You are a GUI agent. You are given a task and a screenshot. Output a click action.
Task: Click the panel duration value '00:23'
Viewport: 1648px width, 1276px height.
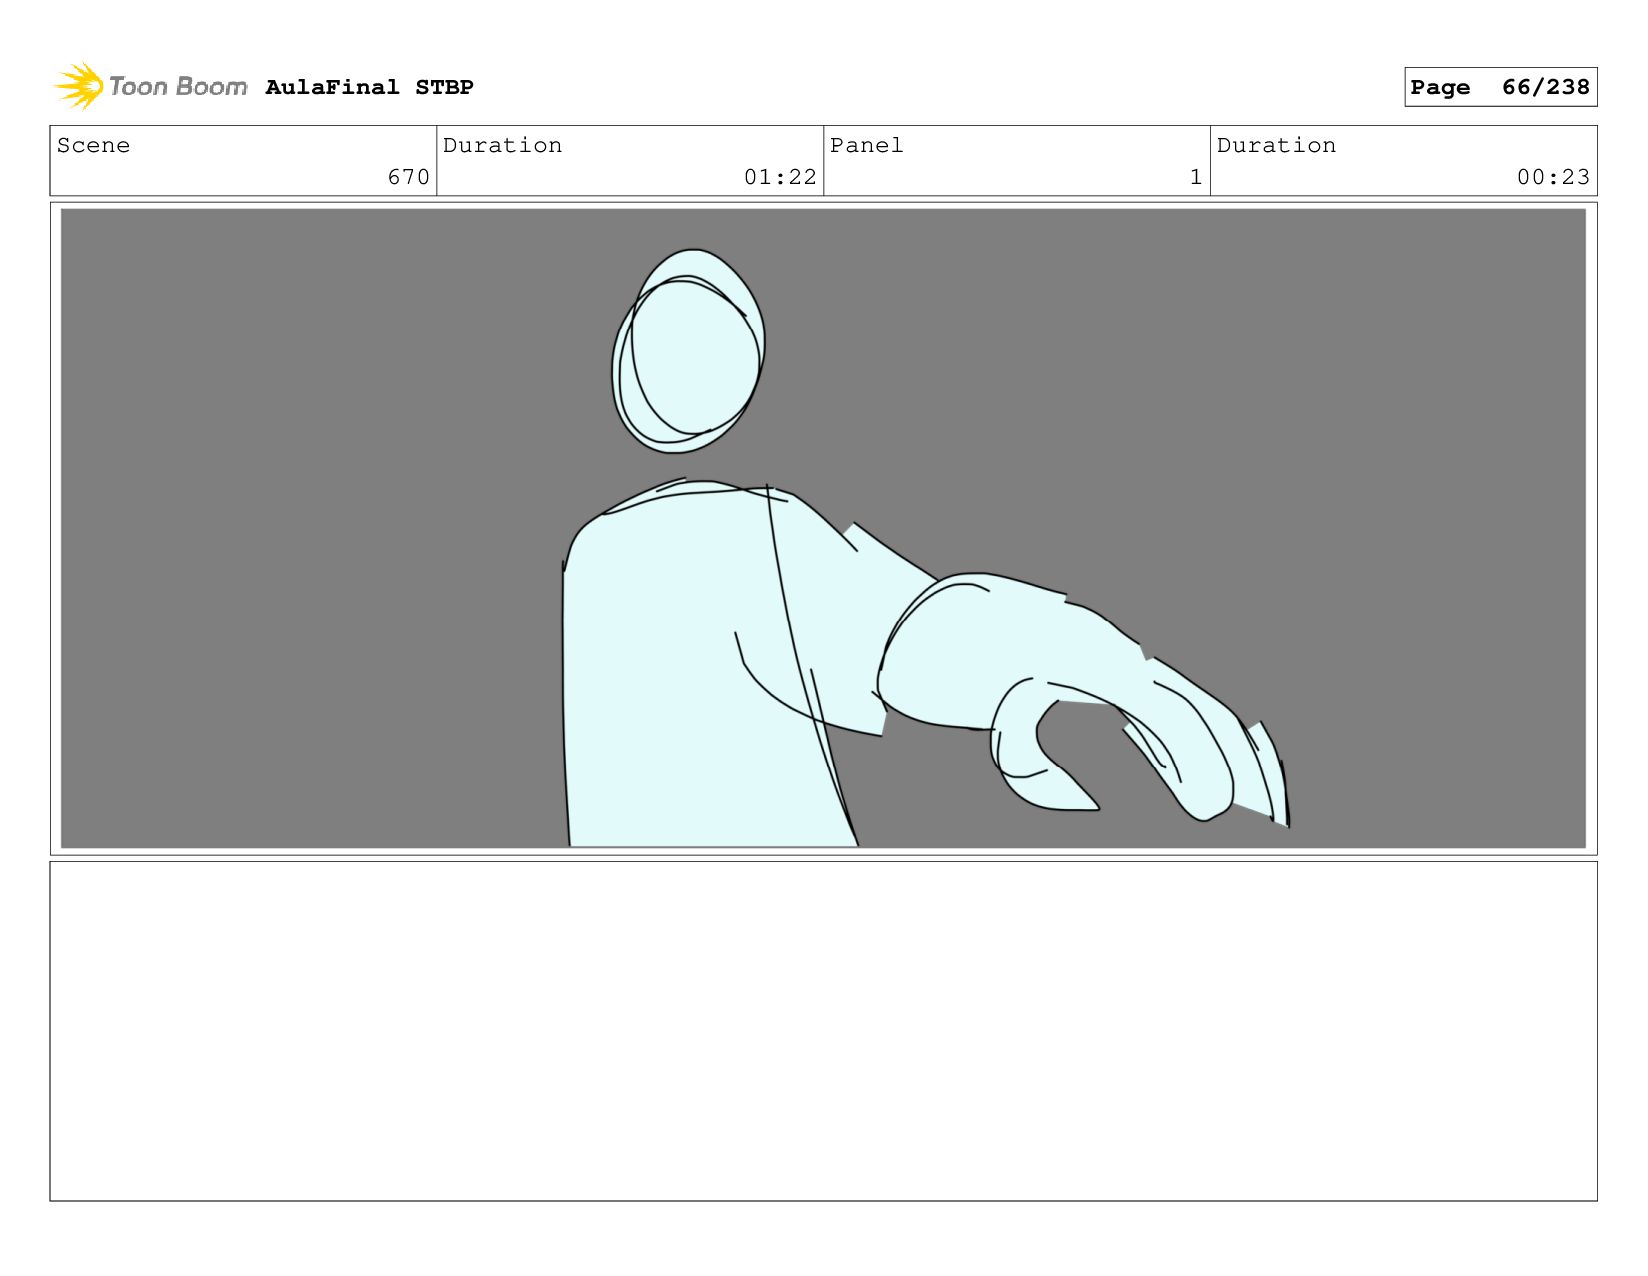coord(1553,177)
